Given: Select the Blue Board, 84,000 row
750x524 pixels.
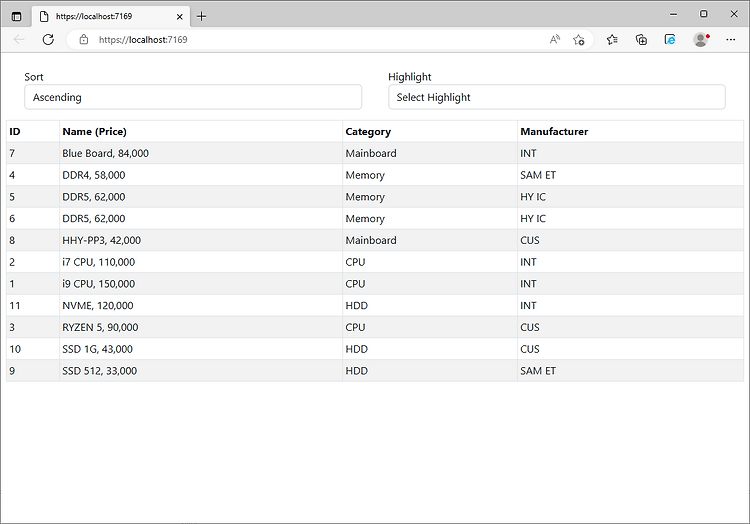Looking at the screenshot, I should (375, 153).
